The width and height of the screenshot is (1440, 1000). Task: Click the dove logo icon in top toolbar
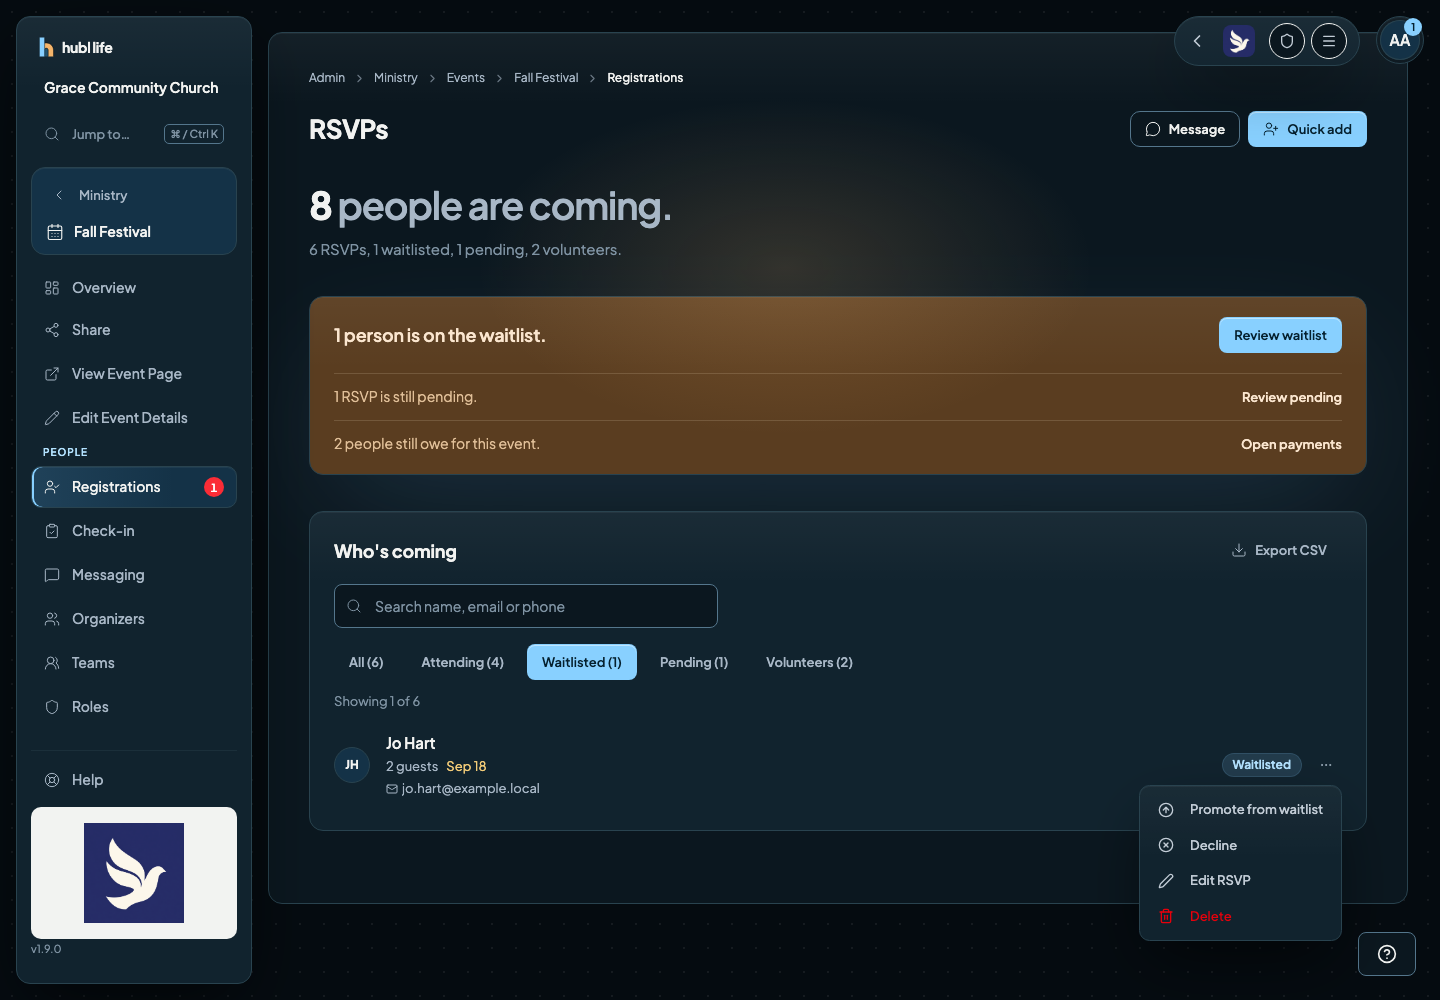click(1239, 41)
